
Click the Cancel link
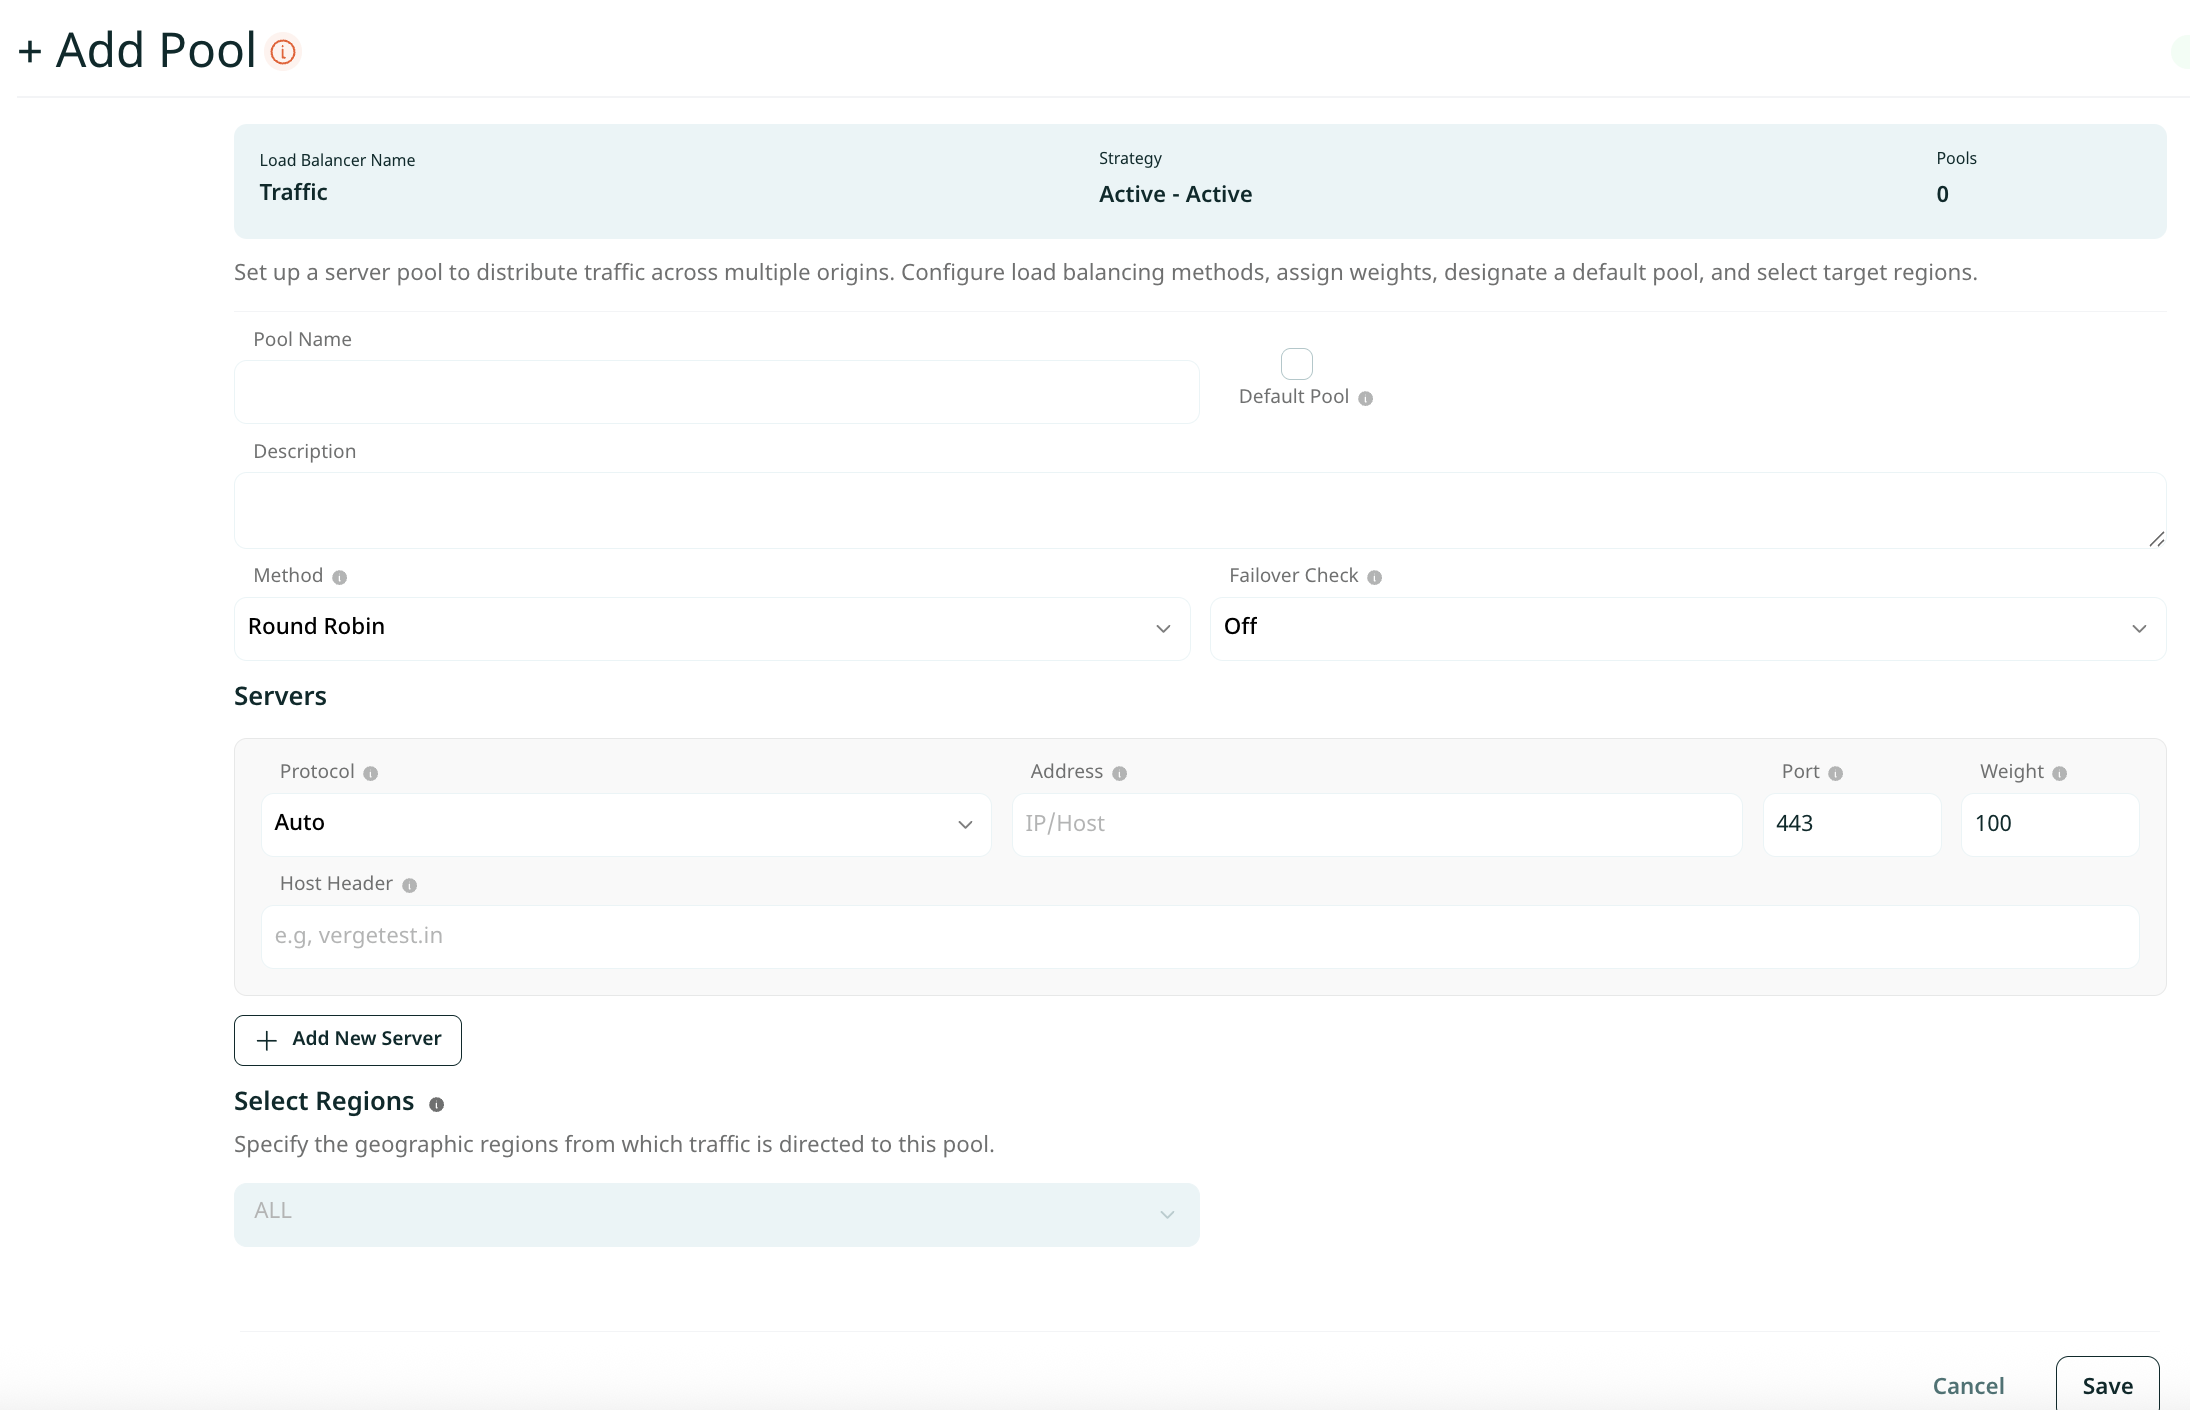(1967, 1386)
